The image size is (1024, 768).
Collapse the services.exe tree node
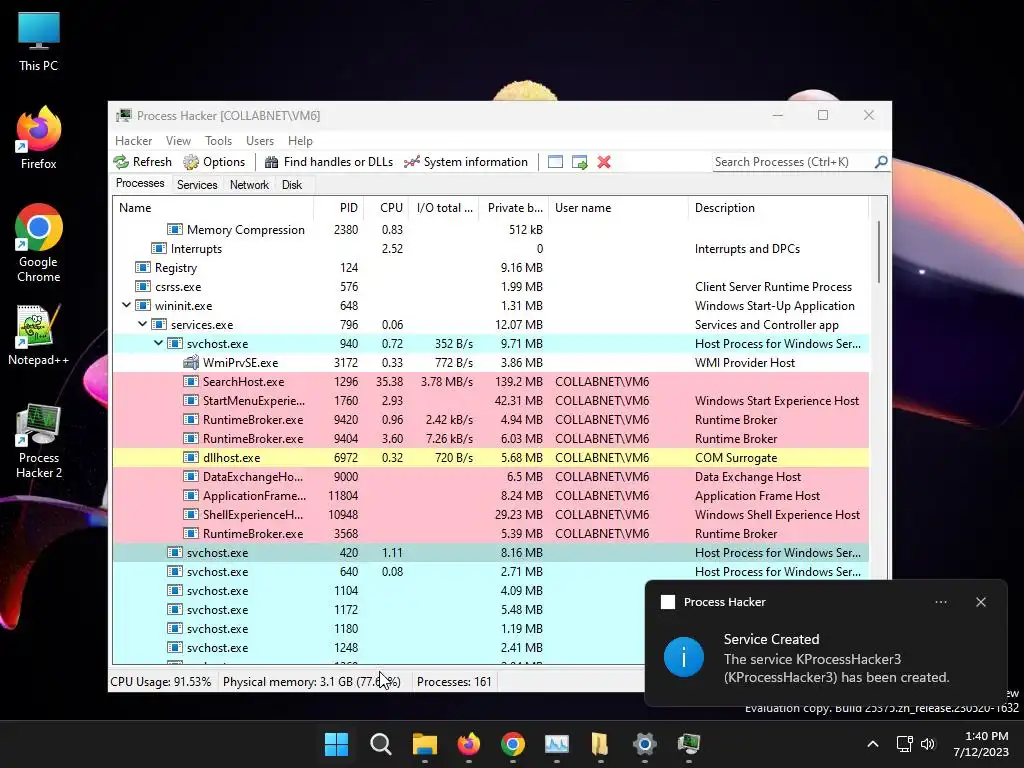(142, 324)
